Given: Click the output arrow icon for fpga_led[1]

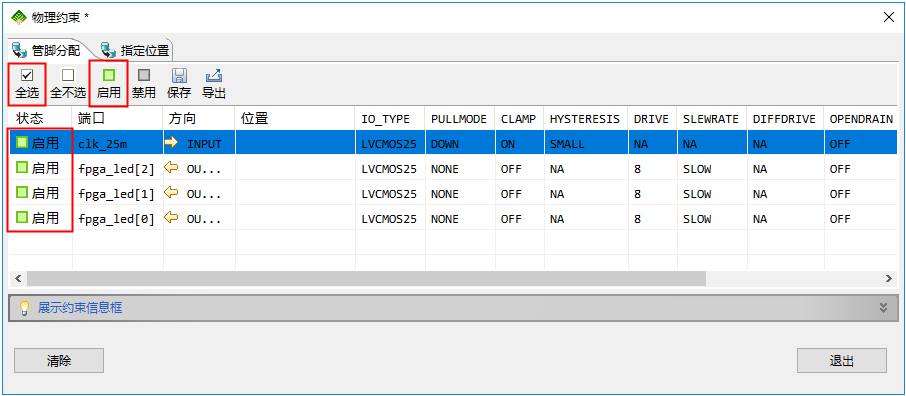Looking at the screenshot, I should tap(171, 193).
